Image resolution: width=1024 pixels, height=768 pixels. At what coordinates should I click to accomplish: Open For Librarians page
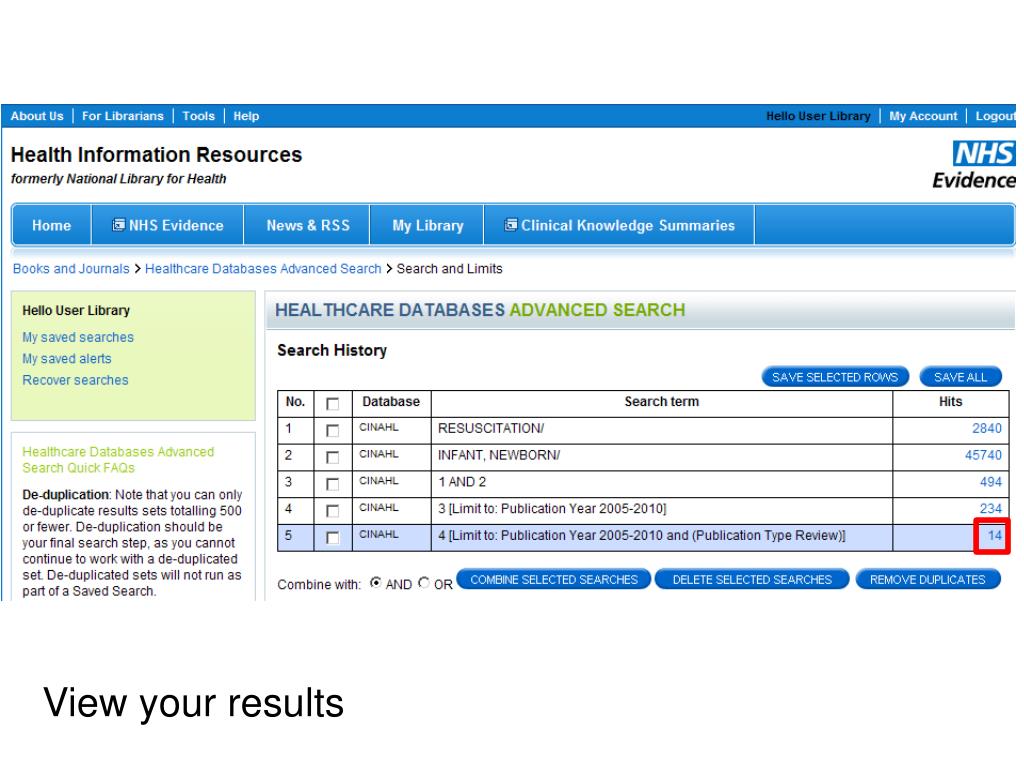click(x=123, y=116)
